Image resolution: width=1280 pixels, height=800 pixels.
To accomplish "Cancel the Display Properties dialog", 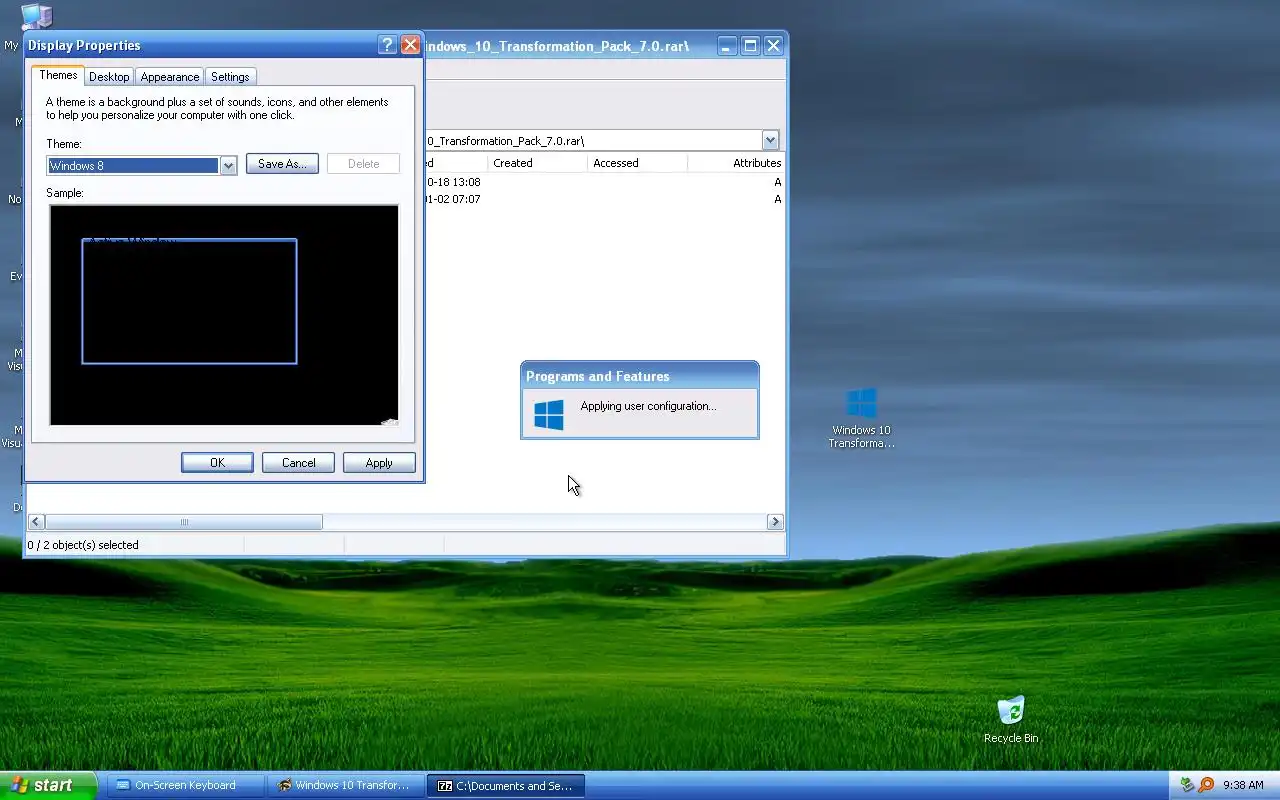I will (x=298, y=463).
